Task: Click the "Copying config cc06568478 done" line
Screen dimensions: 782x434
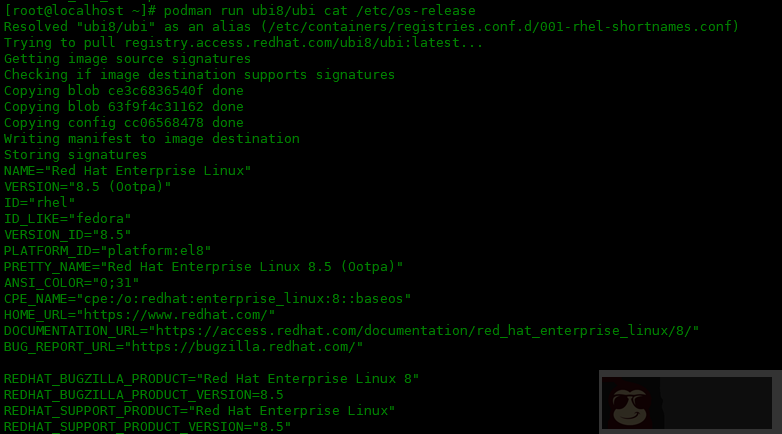Action: (x=123, y=123)
